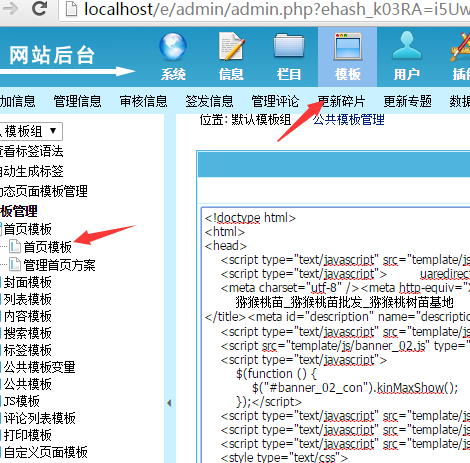
Task: Select 管理首页方案 tree item
Action: 59,265
